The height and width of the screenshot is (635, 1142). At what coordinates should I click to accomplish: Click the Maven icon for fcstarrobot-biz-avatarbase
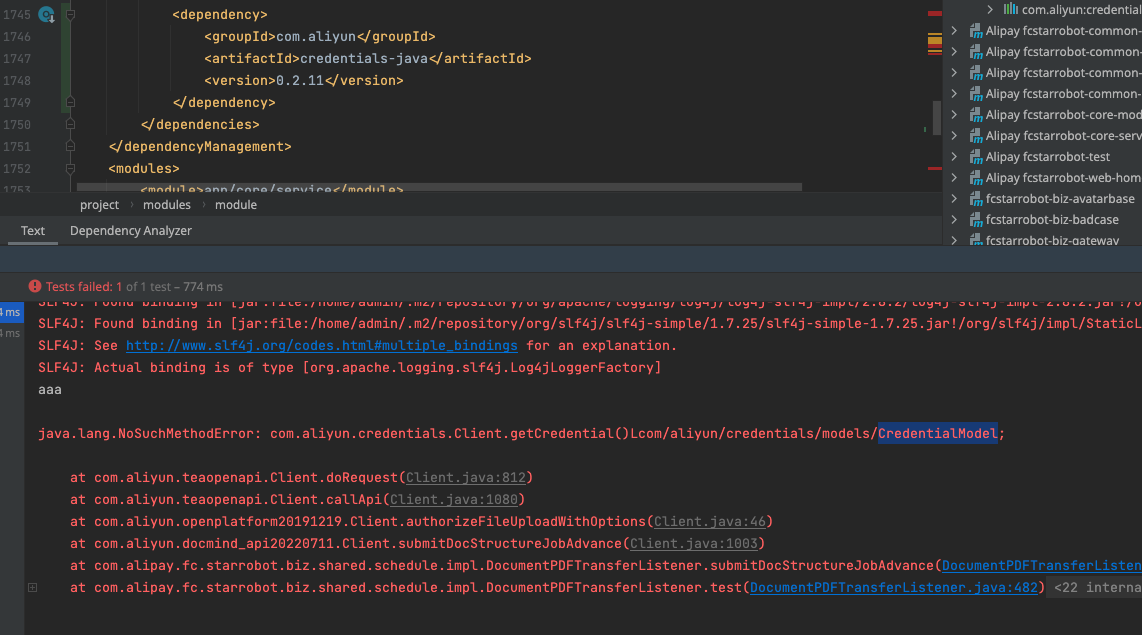click(x=975, y=199)
